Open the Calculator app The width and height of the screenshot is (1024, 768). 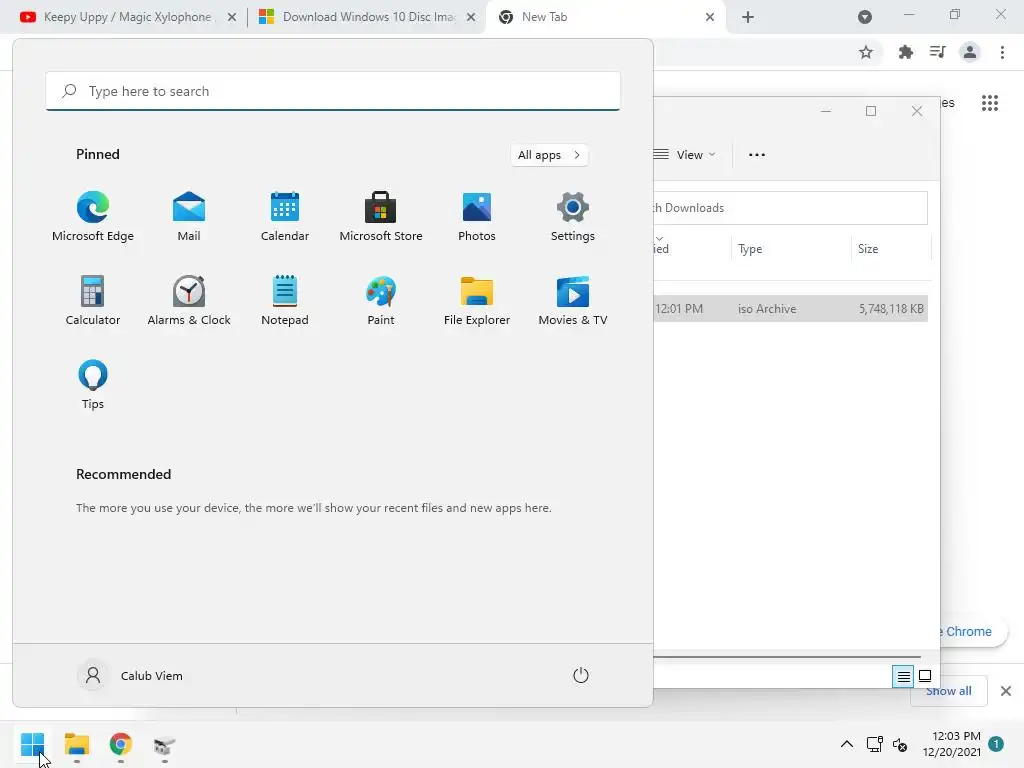click(93, 300)
